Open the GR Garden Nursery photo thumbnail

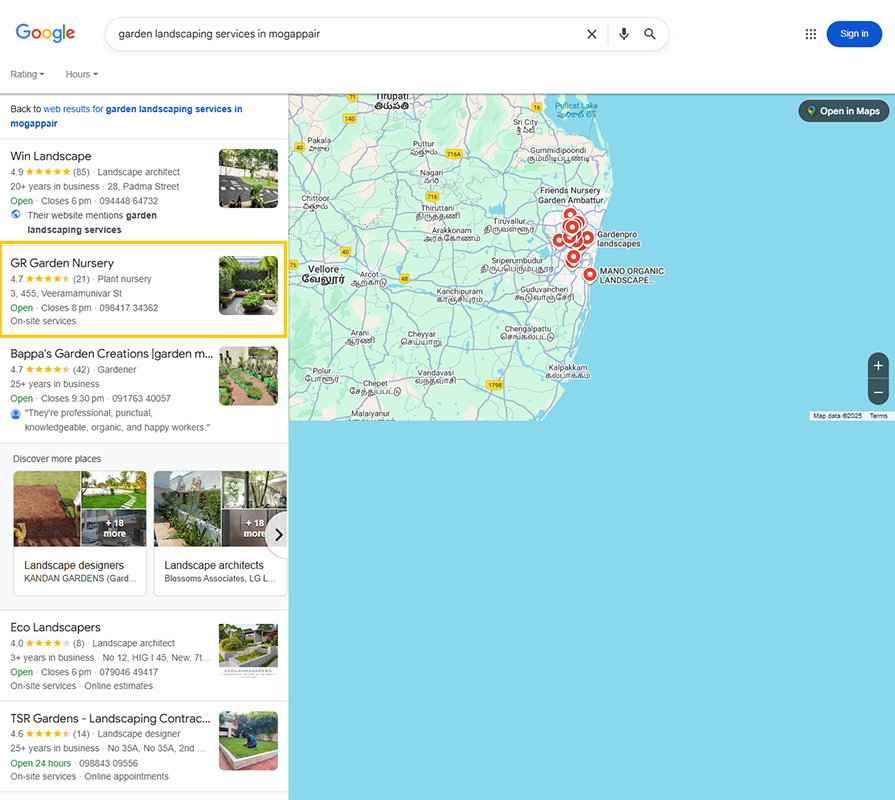(x=248, y=285)
